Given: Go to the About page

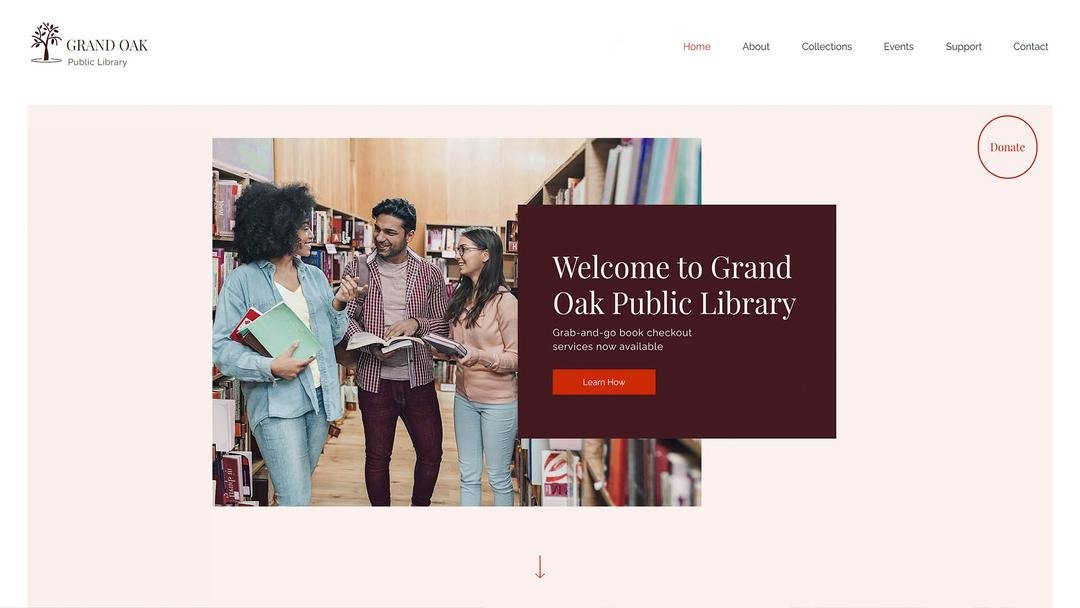Looking at the screenshot, I should (x=756, y=47).
